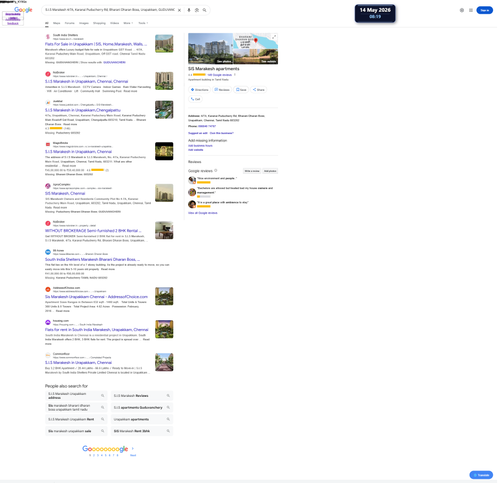Click the Share button in knowledge panel

[258, 90]
